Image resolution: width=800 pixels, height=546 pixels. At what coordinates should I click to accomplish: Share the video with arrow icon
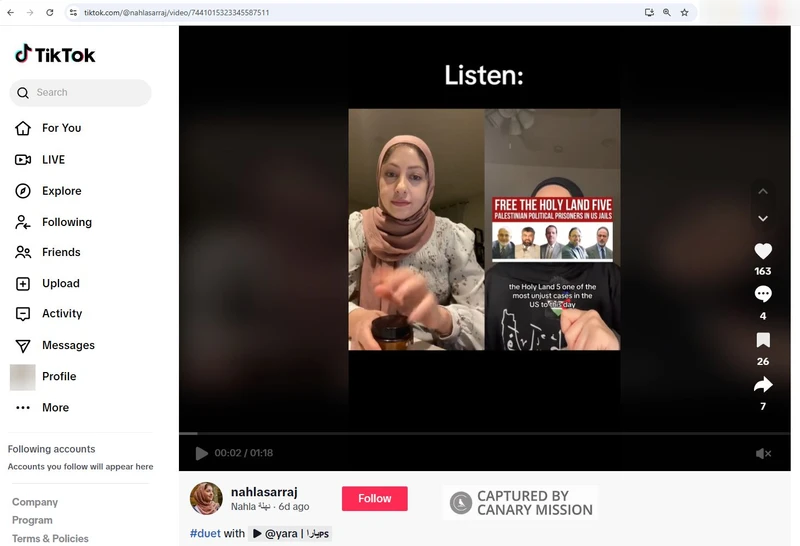(x=763, y=385)
